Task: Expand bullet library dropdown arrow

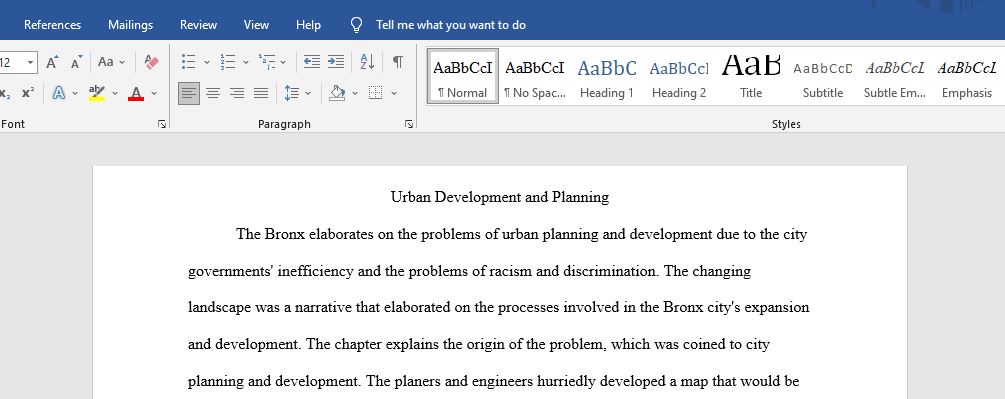Action: (x=206, y=62)
